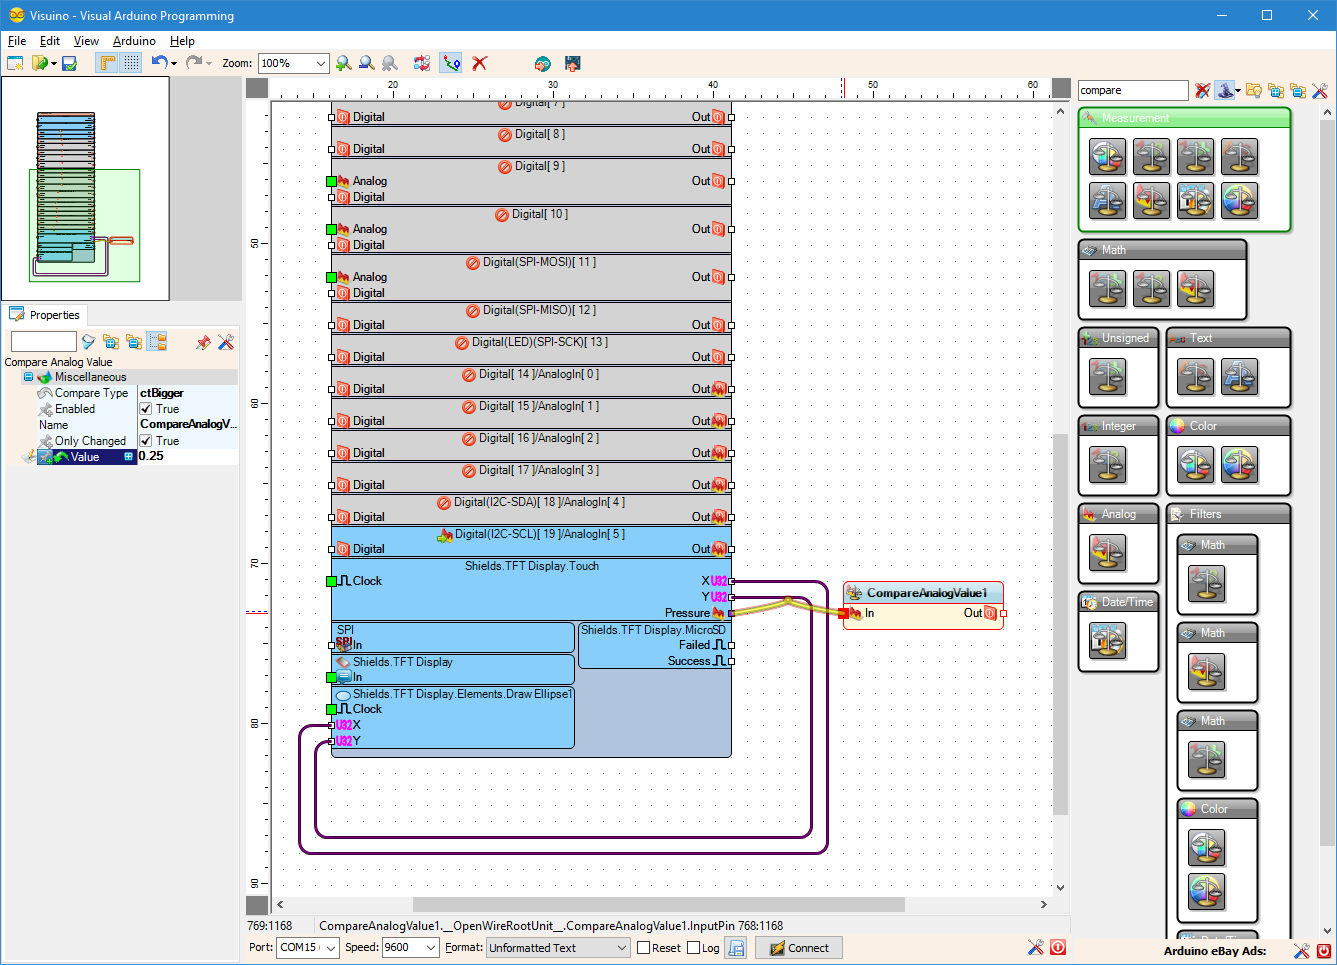Click the Expand All folders icon in Properties

tap(111, 342)
